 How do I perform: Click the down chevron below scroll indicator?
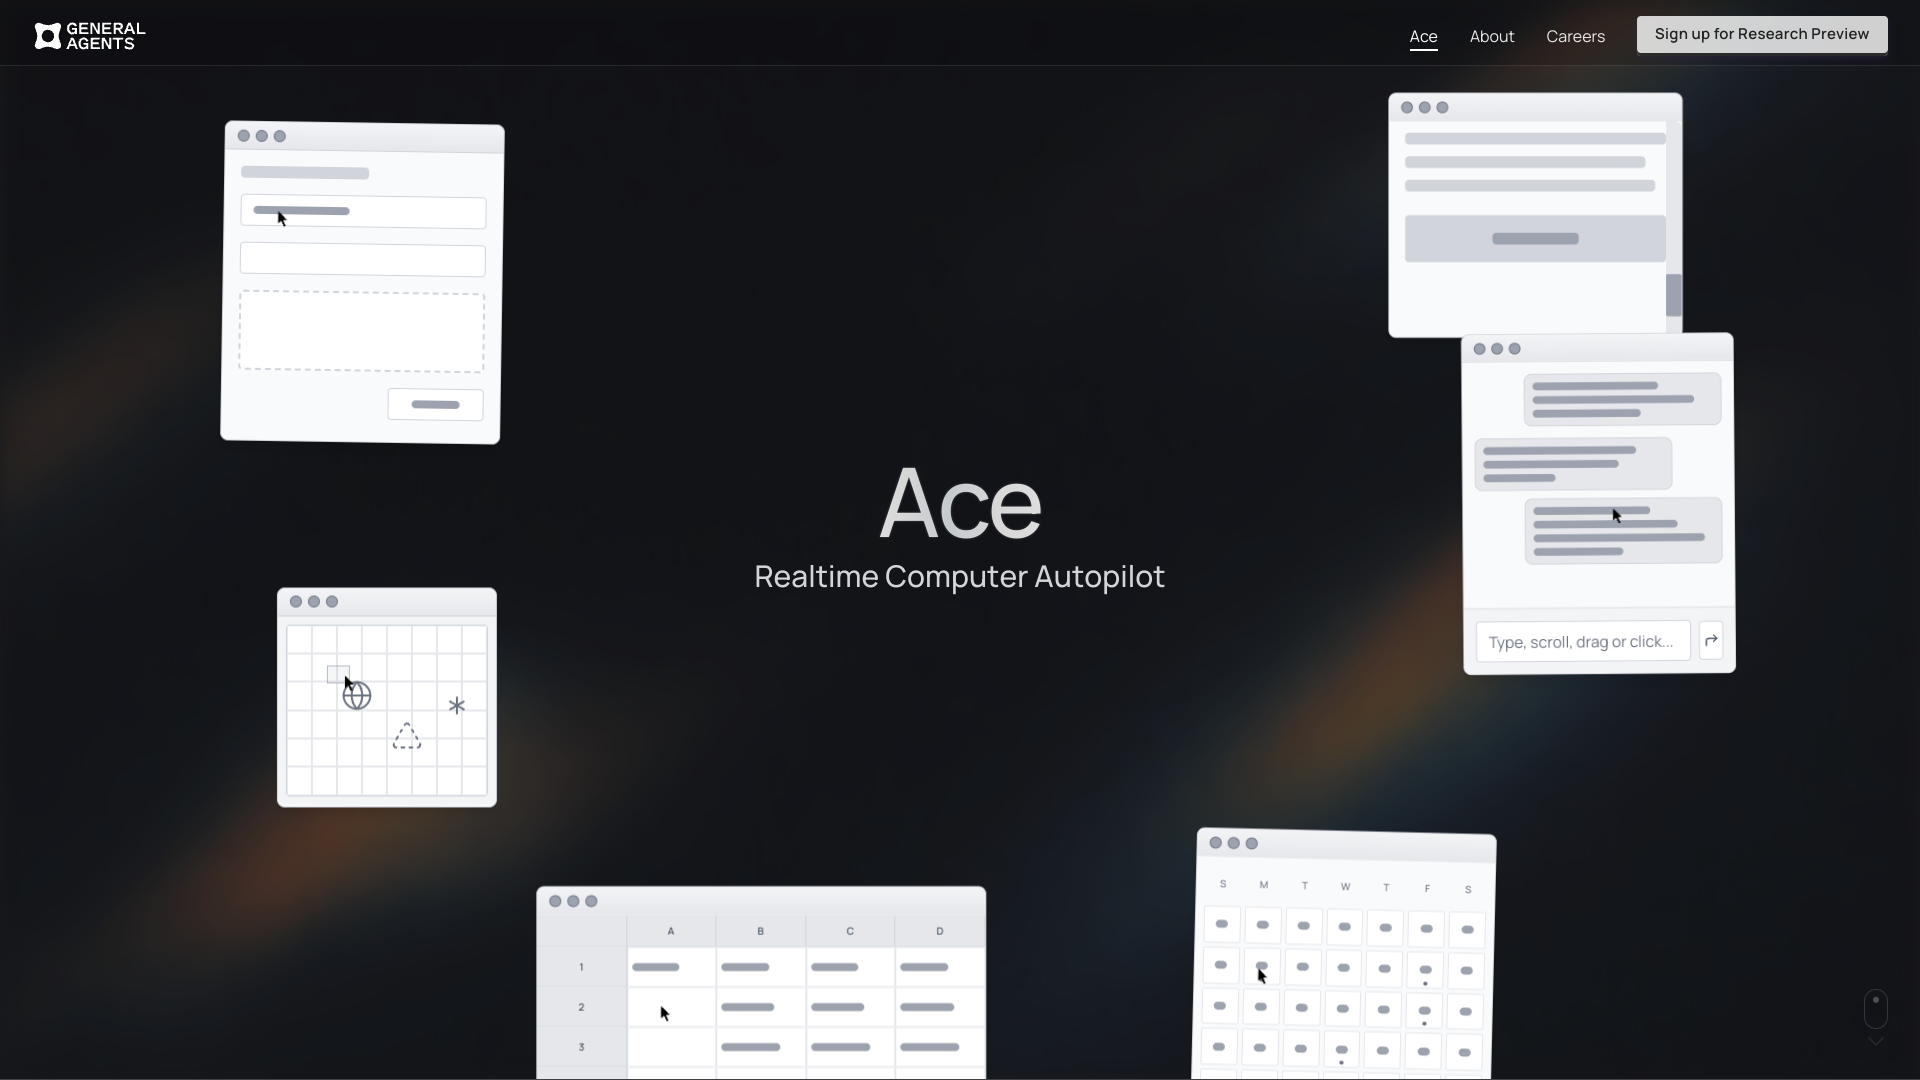pos(1875,1042)
